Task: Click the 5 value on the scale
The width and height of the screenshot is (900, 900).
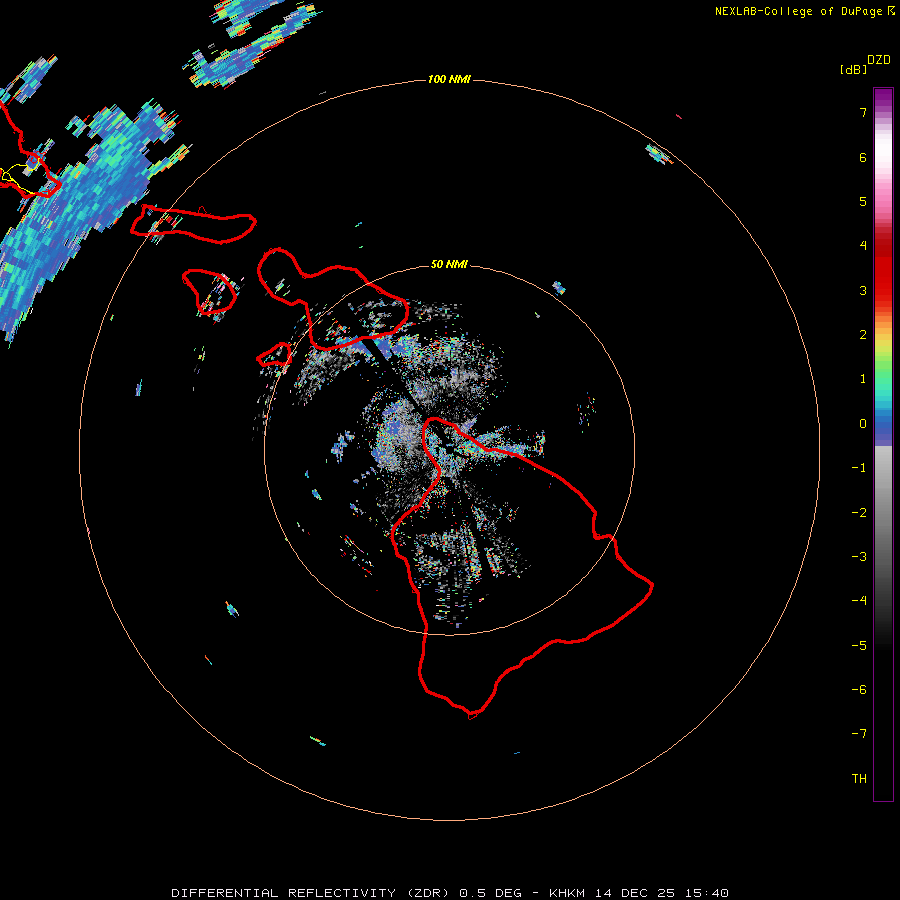Action: tap(863, 201)
